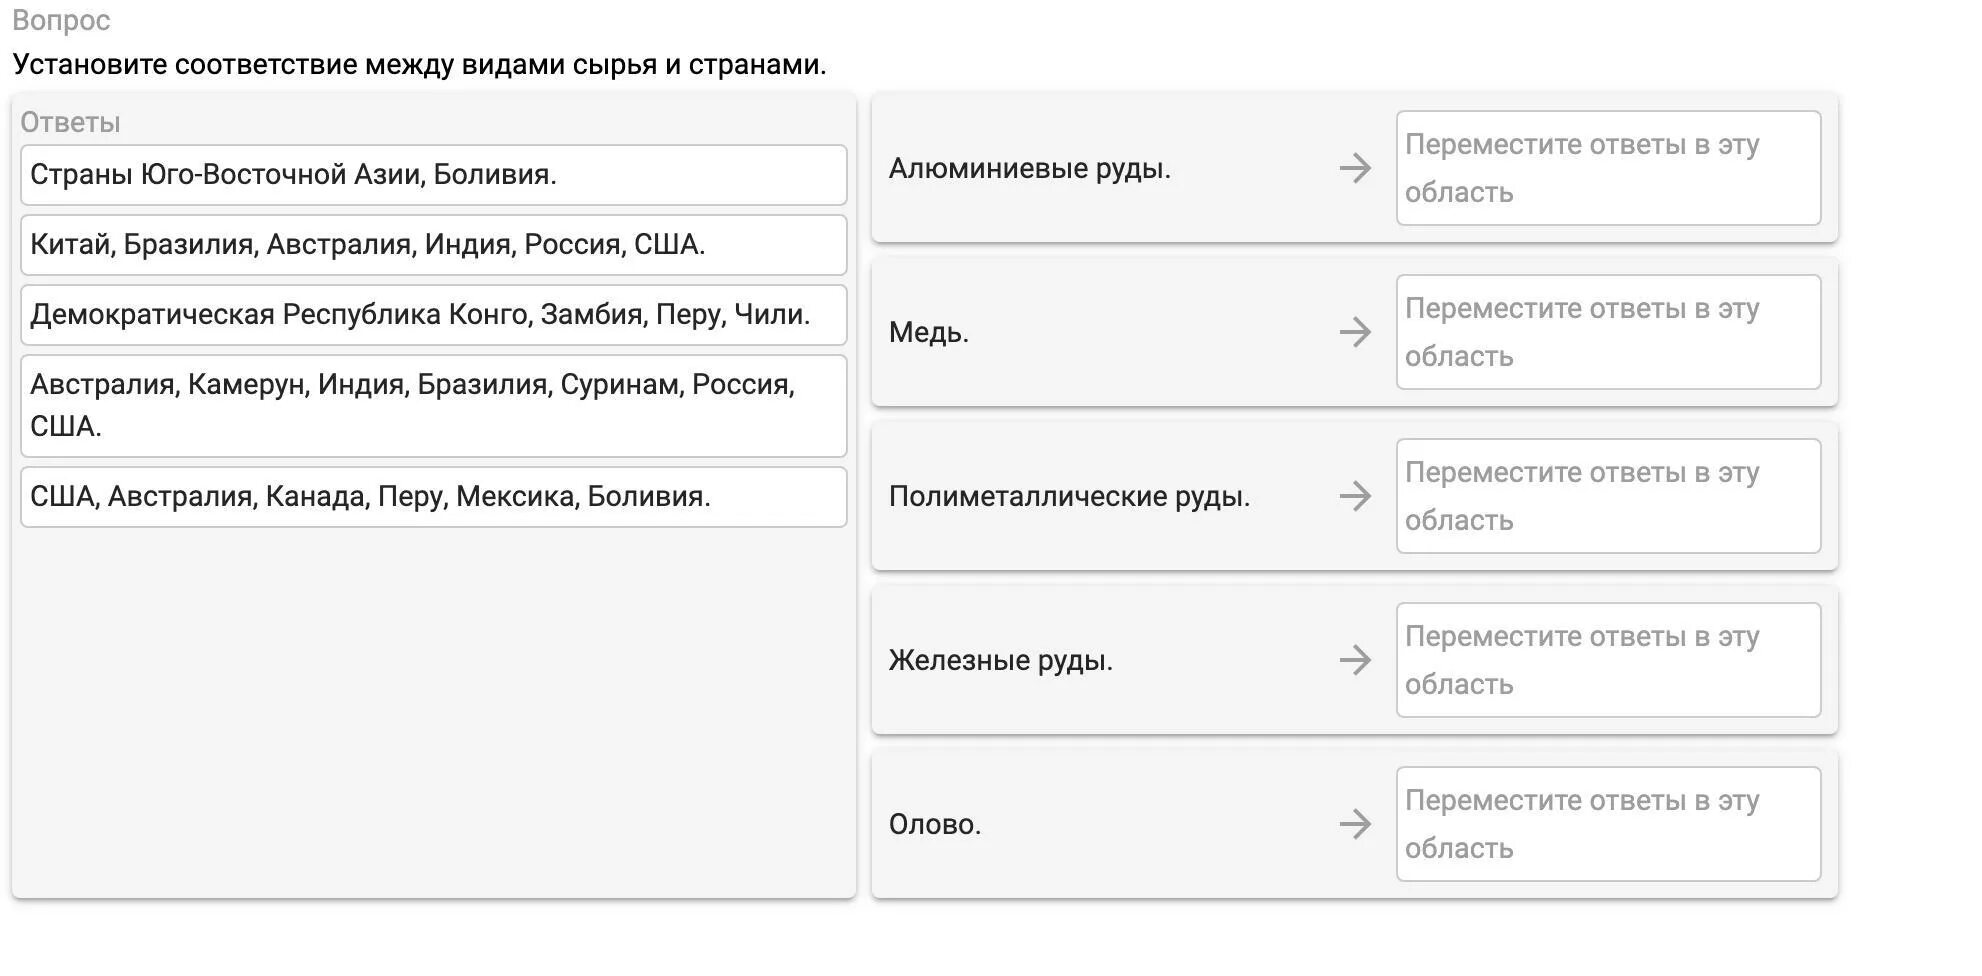
Task: Select answer 'США, Австралия, Канада, Перу, Мексика, Боливия'
Action: 433,497
